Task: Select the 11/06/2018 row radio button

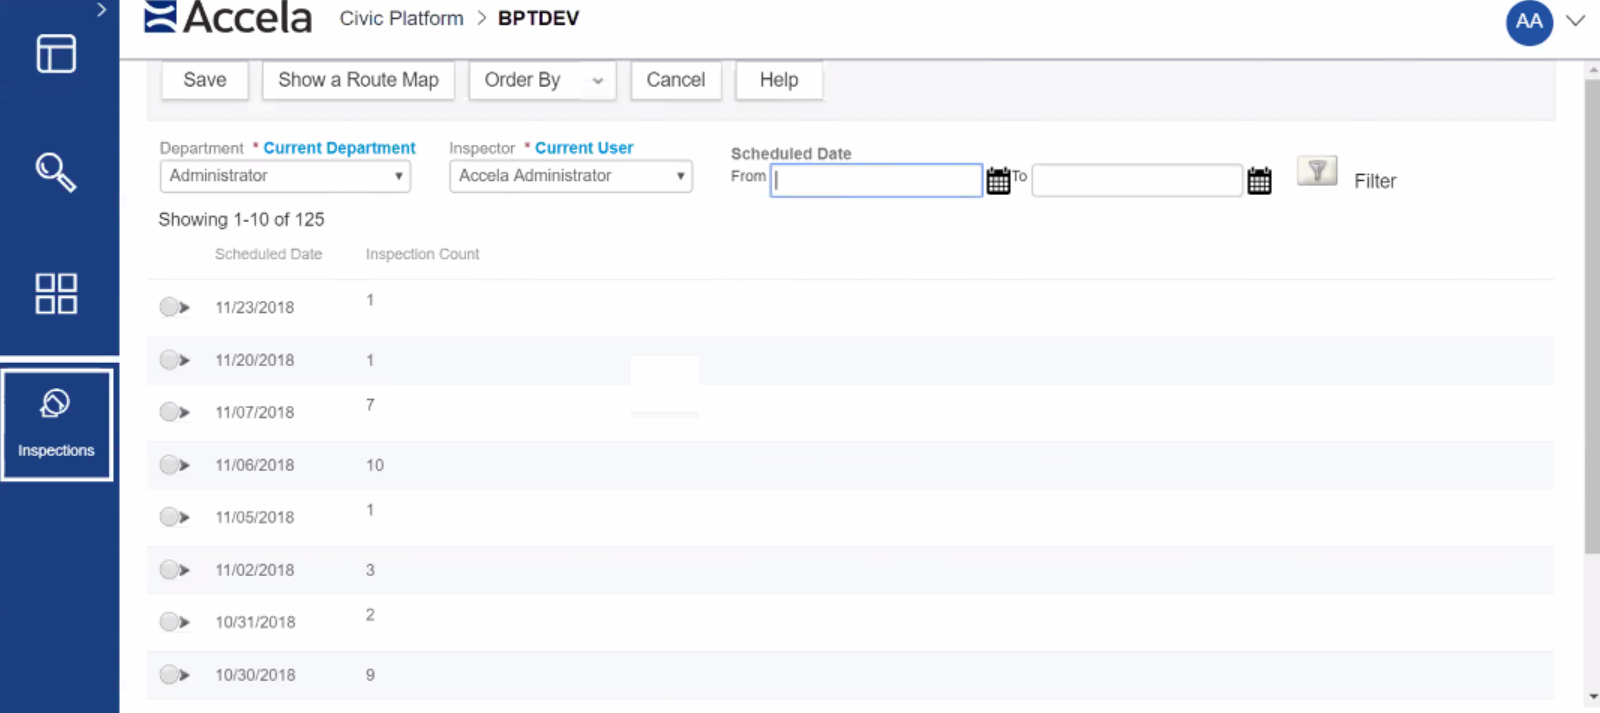Action: [x=169, y=465]
